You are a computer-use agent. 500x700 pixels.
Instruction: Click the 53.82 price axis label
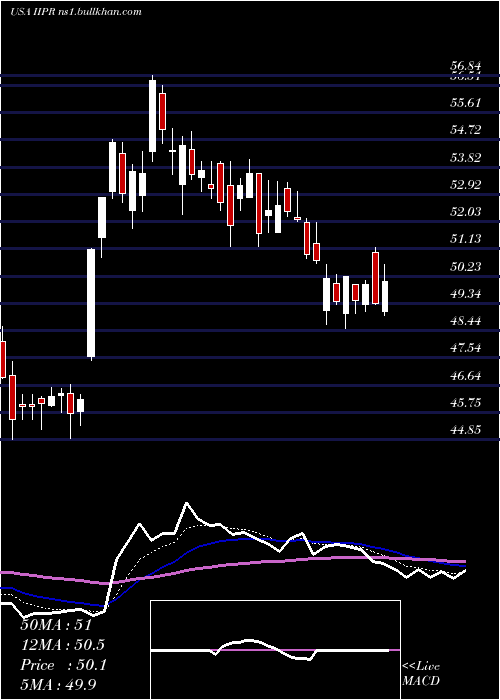[x=465, y=158]
